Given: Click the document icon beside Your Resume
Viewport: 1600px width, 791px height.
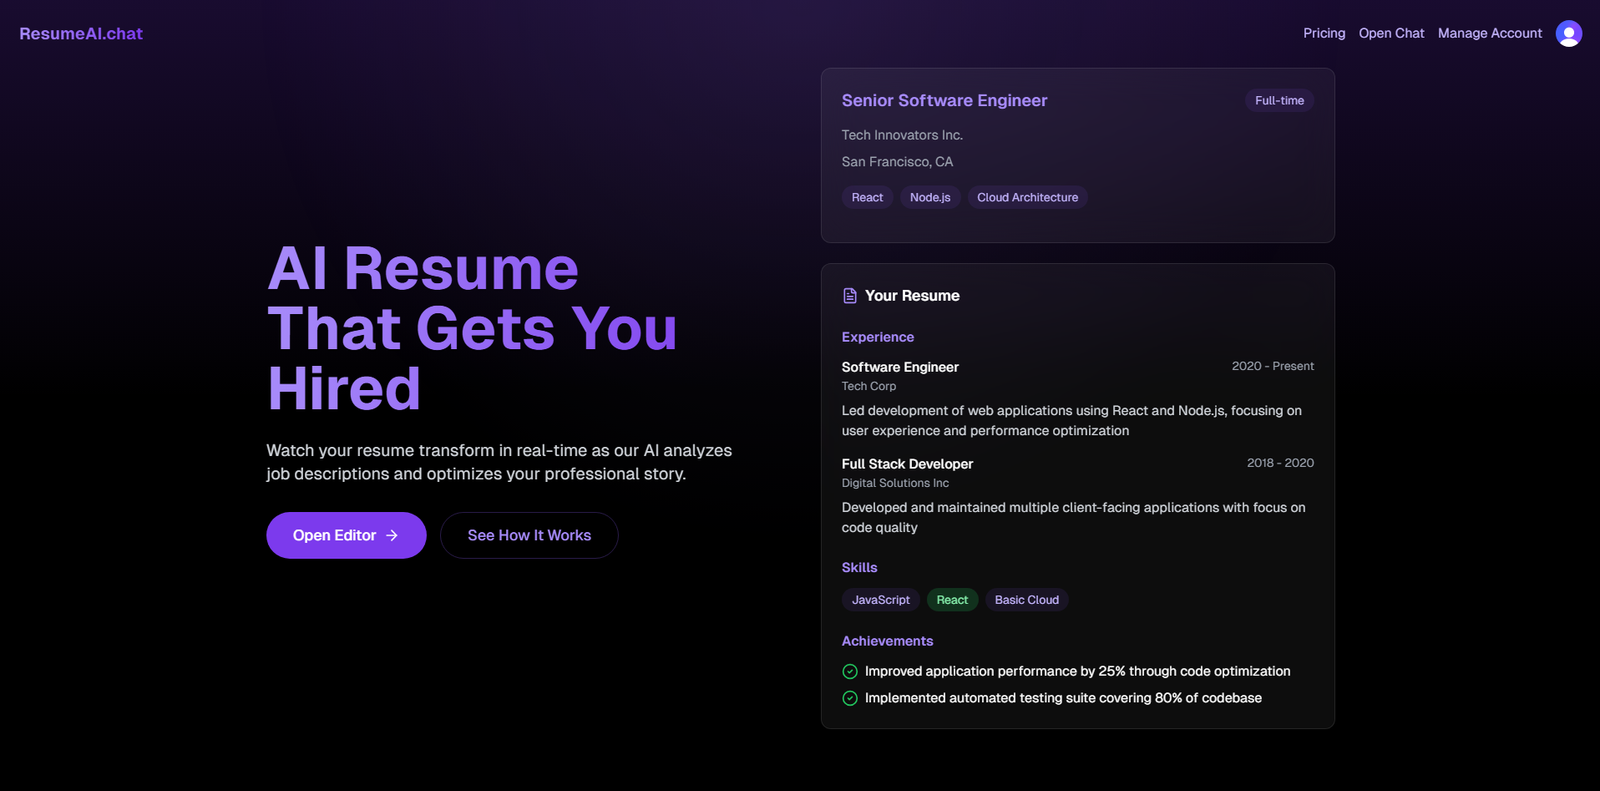Looking at the screenshot, I should [850, 296].
